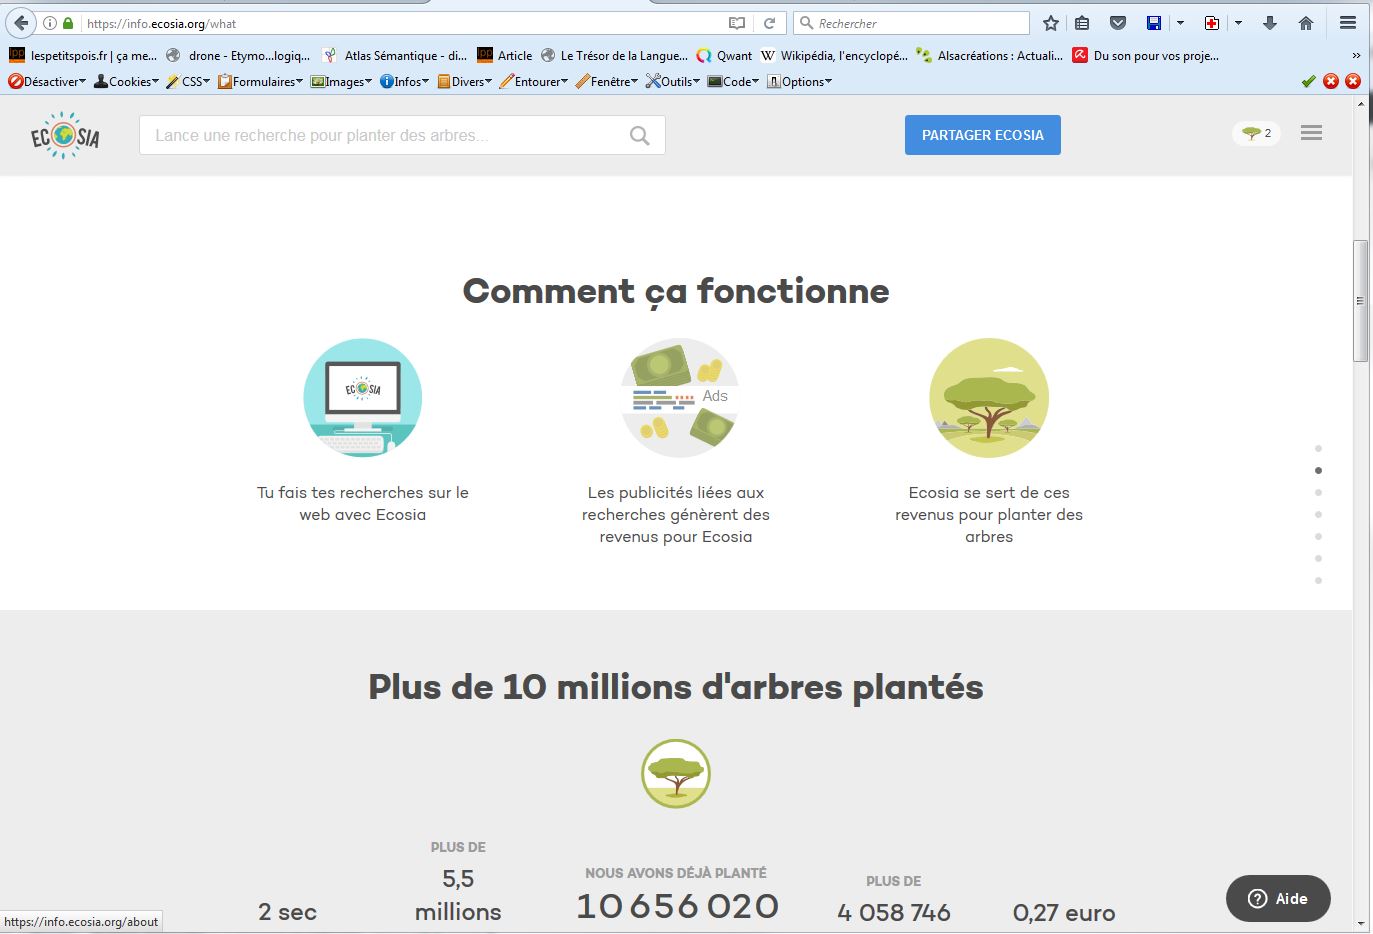Bookmark this page with the star icon
Viewport: 1373px width, 934px height.
pos(1051,23)
